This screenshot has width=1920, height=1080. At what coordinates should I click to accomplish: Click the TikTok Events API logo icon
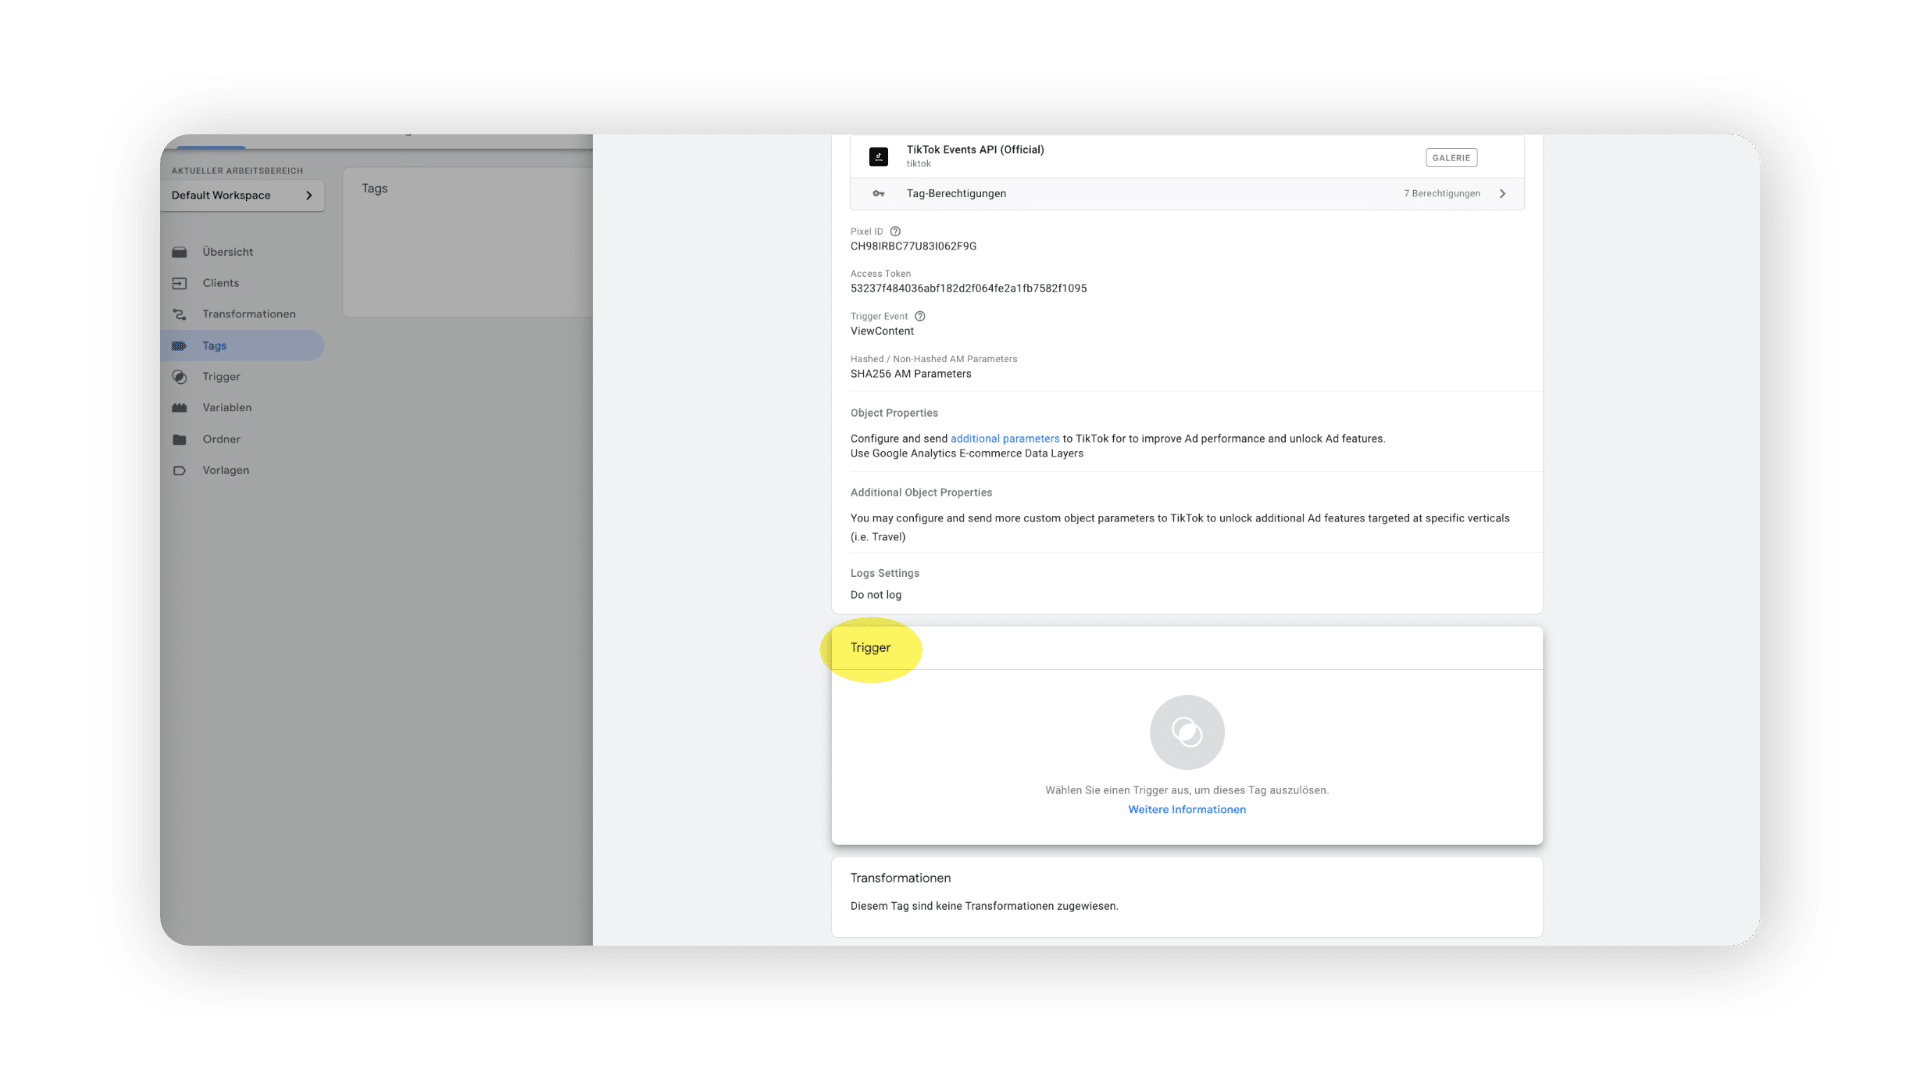point(878,157)
